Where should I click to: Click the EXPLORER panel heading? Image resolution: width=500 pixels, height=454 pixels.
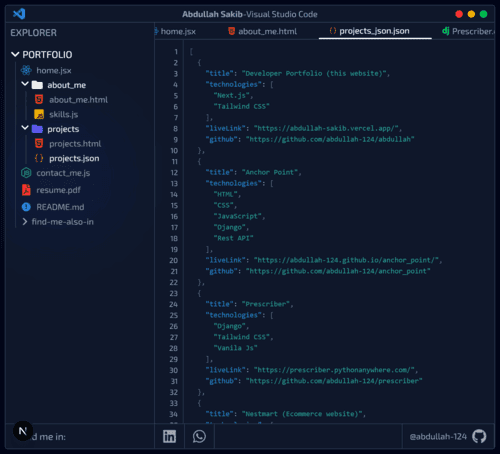33,33
